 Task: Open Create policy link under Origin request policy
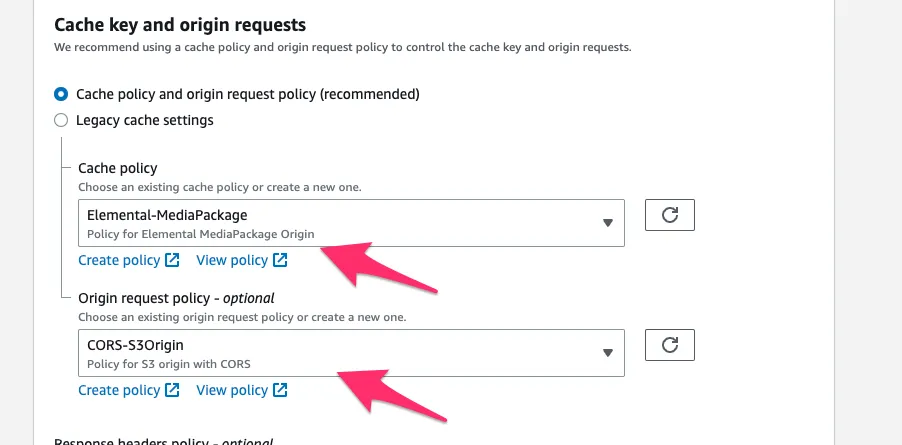point(119,390)
